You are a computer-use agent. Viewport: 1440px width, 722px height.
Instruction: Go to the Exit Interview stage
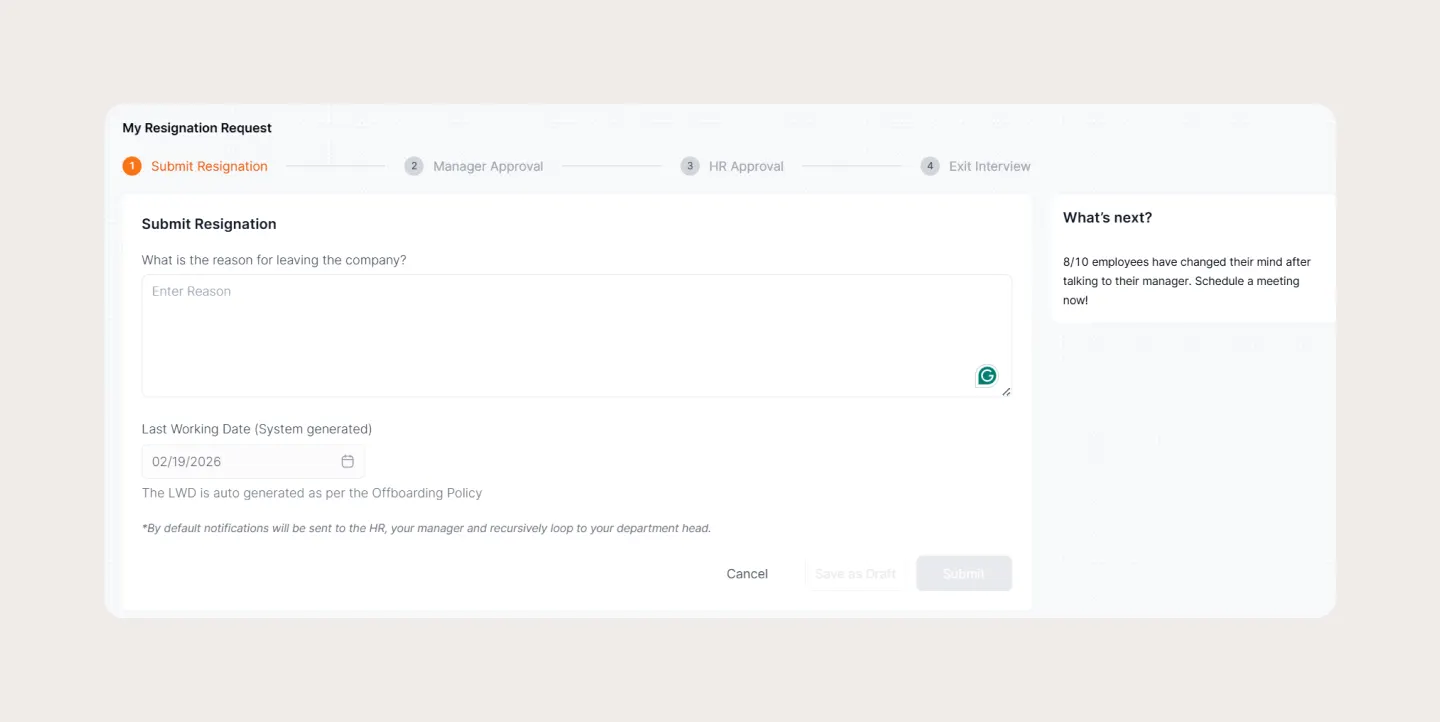989,165
